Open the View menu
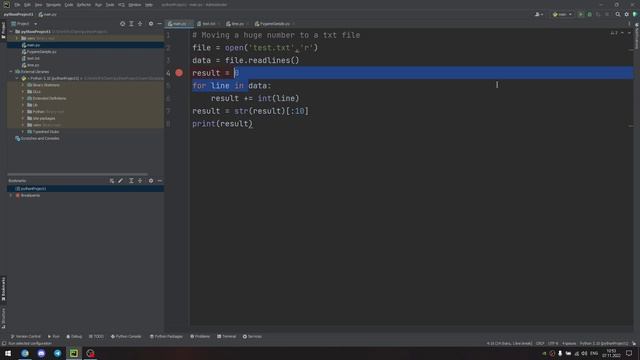Screen dimensions: 640x360 pos(38,5)
